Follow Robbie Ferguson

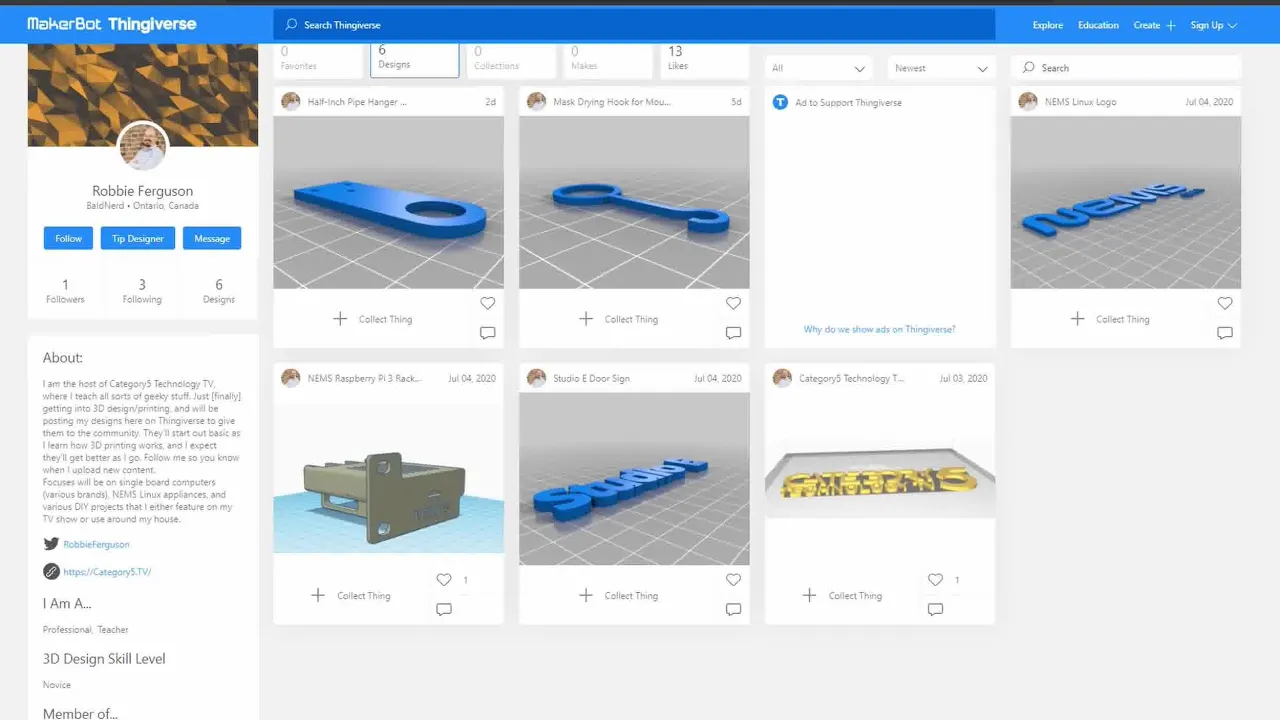[x=68, y=238]
